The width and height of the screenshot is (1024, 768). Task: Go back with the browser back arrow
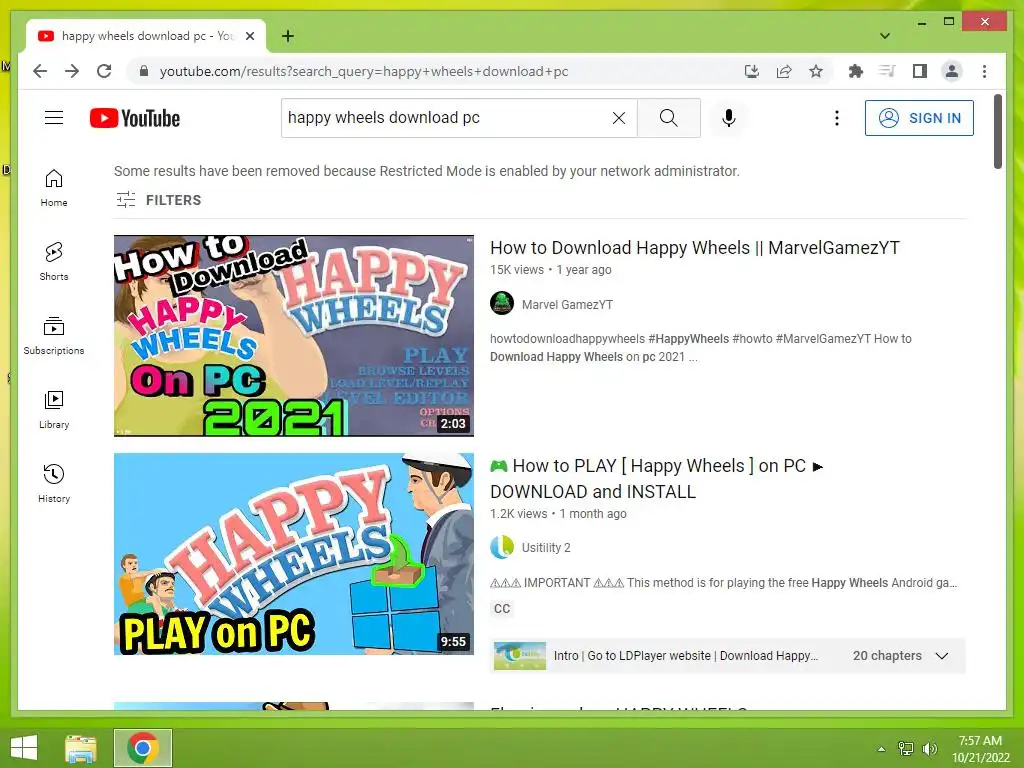click(40, 71)
